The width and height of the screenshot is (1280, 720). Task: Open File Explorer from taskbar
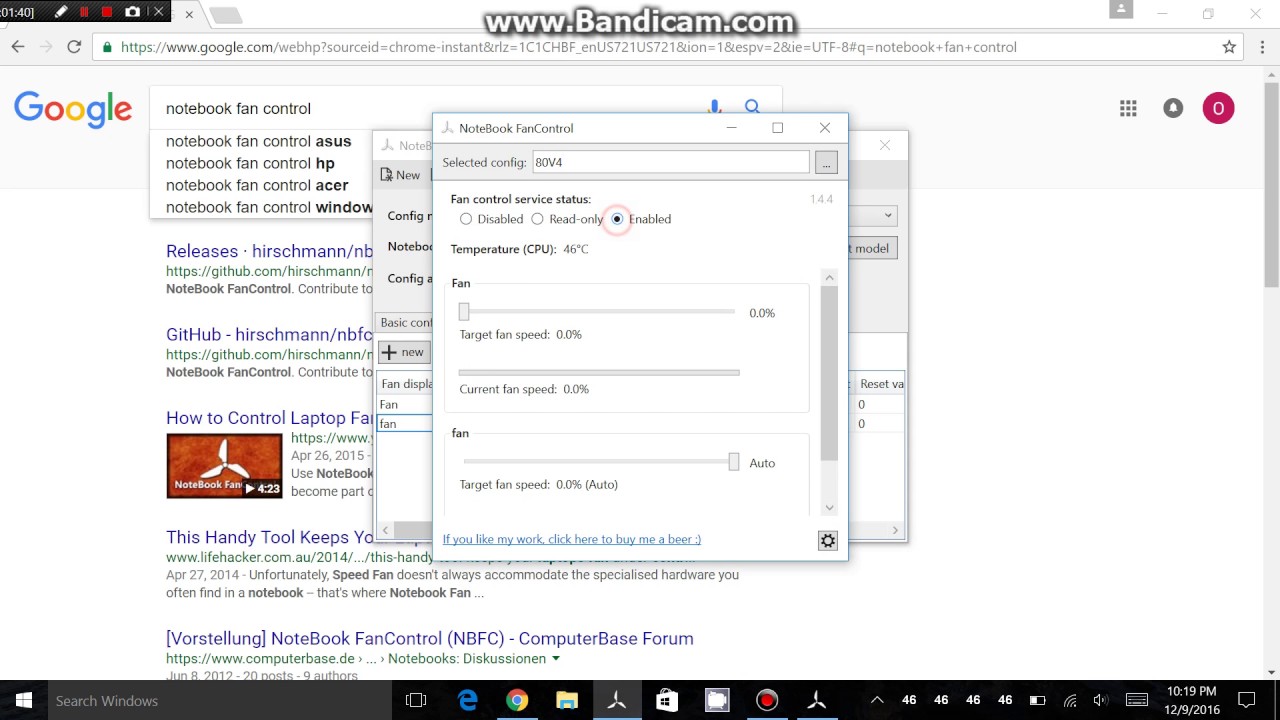tap(567, 700)
